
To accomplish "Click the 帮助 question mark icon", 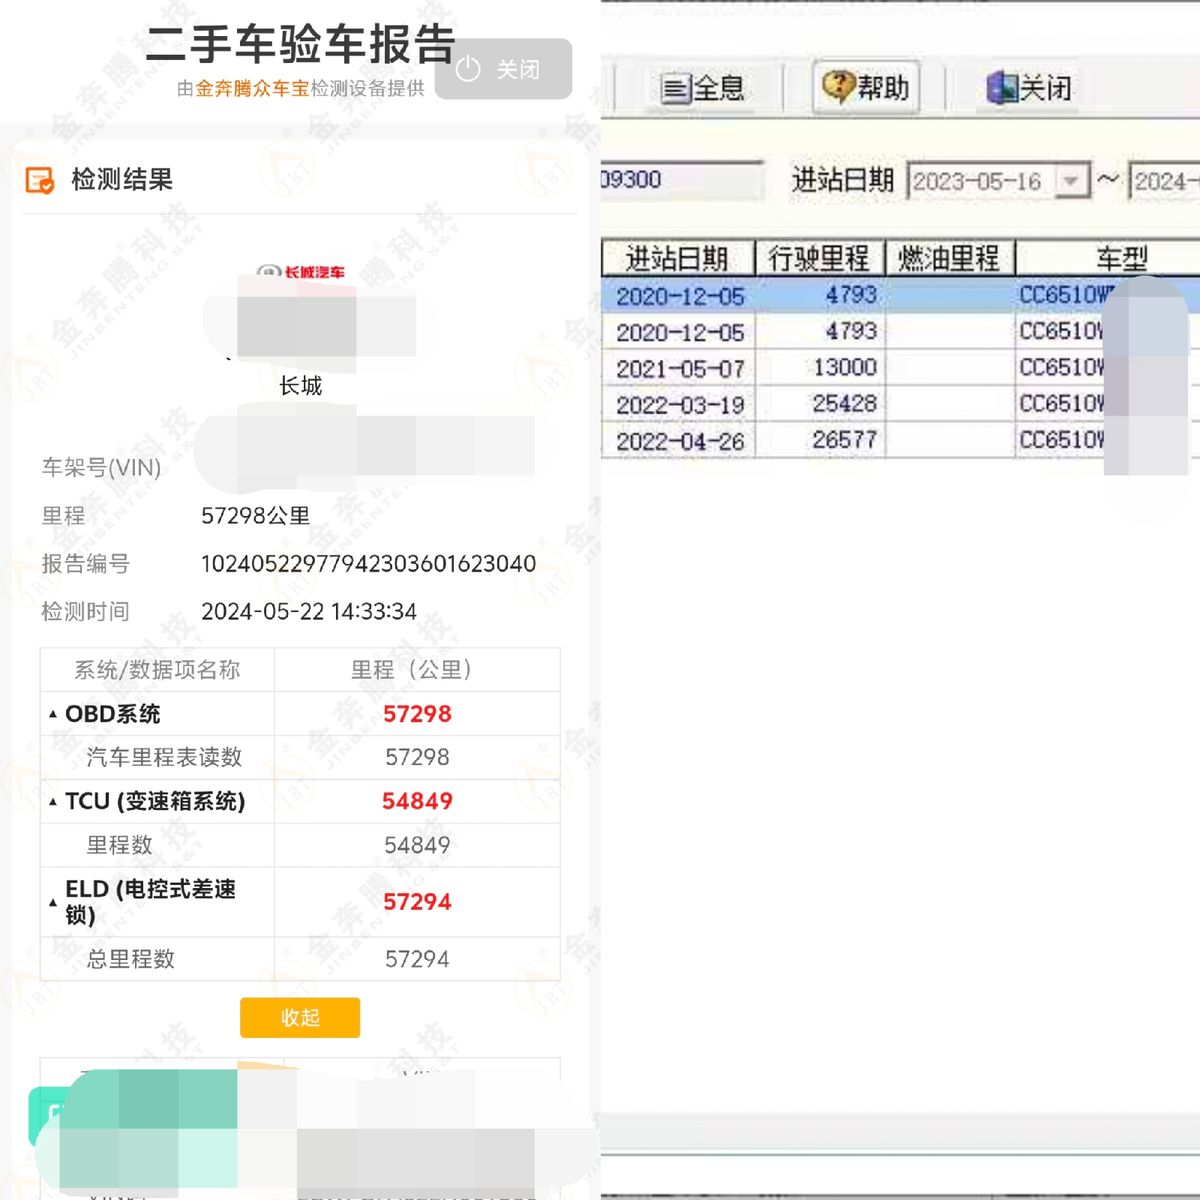I will (838, 86).
